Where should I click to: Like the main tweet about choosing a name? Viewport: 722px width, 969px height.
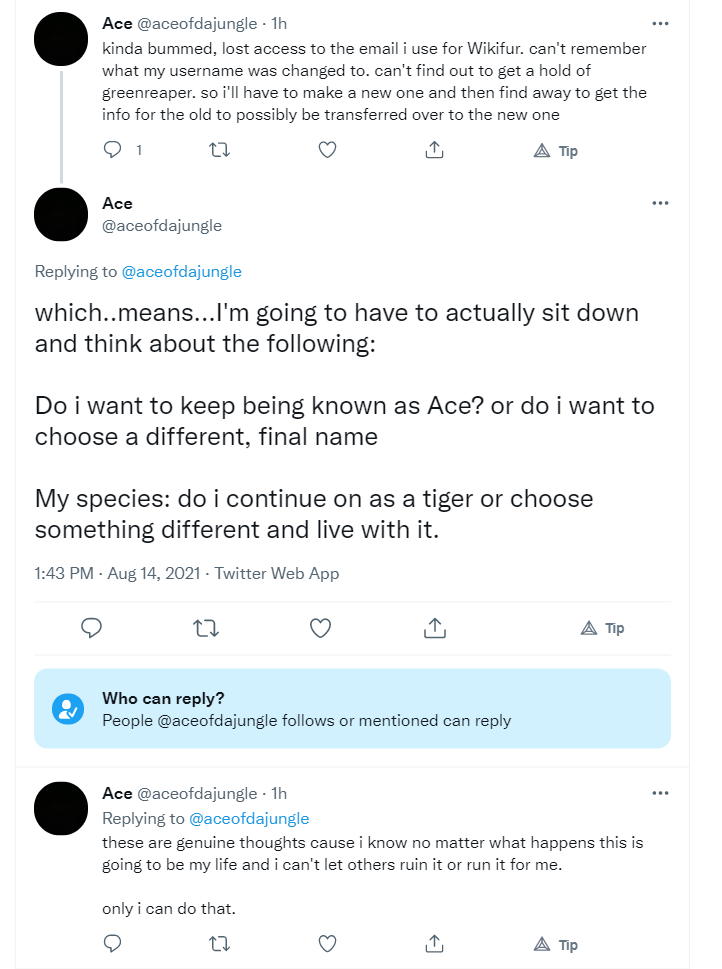pyautogui.click(x=320, y=628)
